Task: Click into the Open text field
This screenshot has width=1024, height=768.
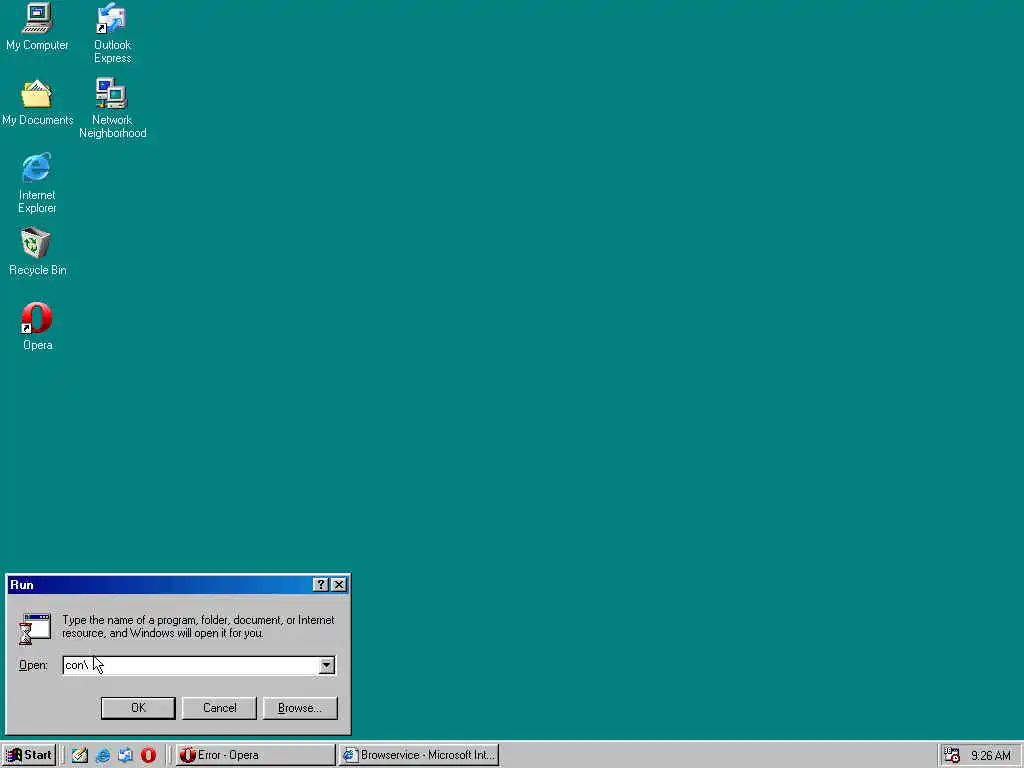Action: pos(190,665)
